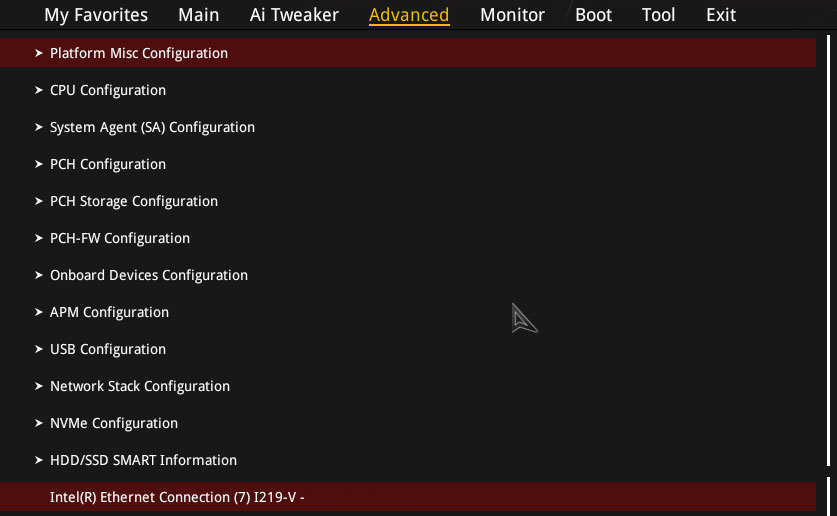Open the Platform Misc Configuration submenu
The width and height of the screenshot is (837, 516).
point(408,53)
